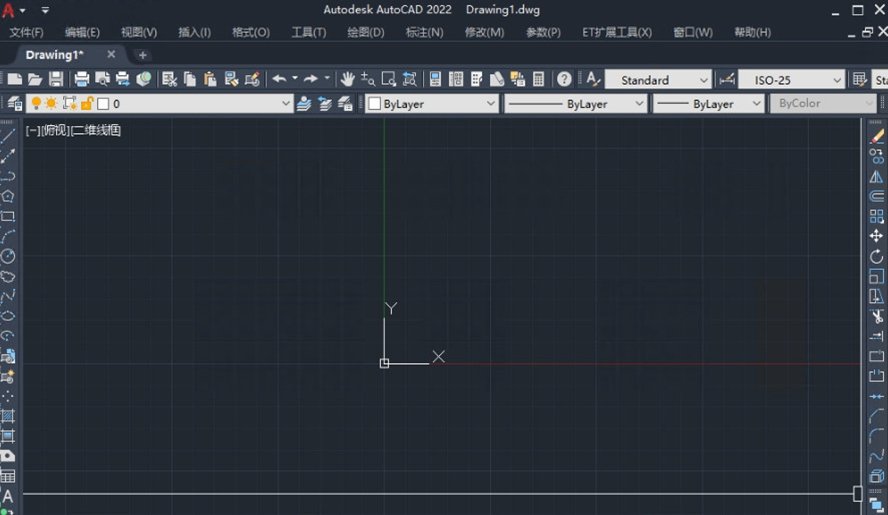Click layer 0 color swatch
888x515 pixels.
coord(103,104)
